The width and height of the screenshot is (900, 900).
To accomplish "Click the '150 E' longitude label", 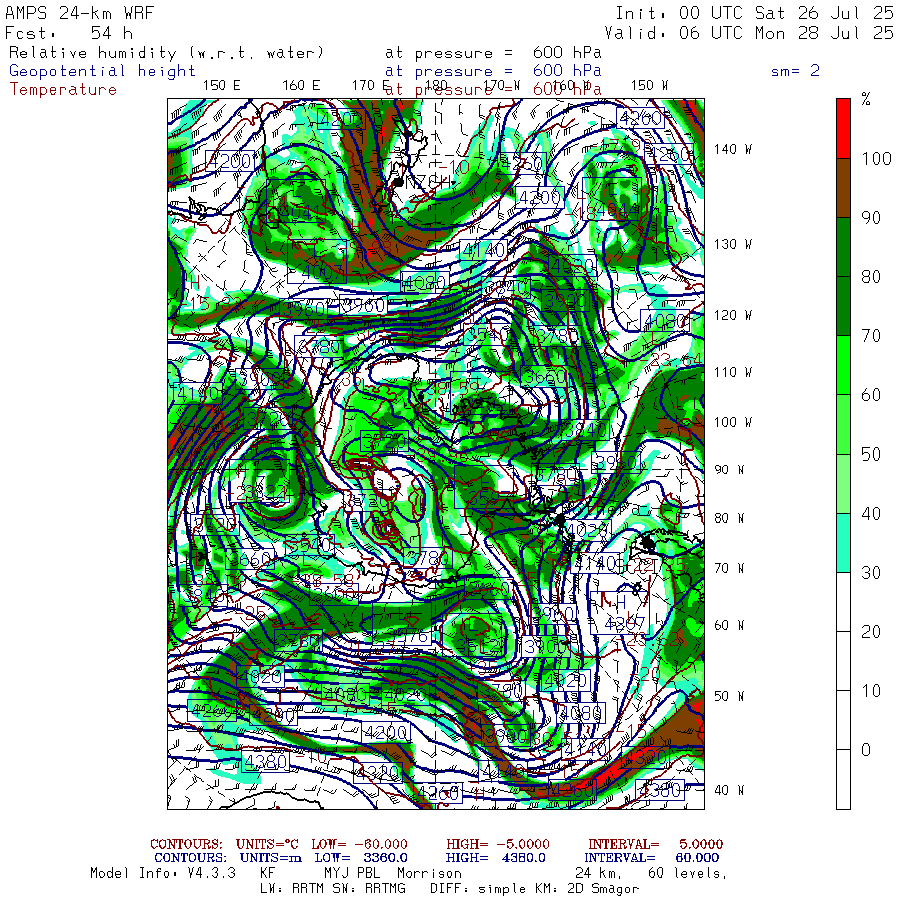I will click(222, 86).
